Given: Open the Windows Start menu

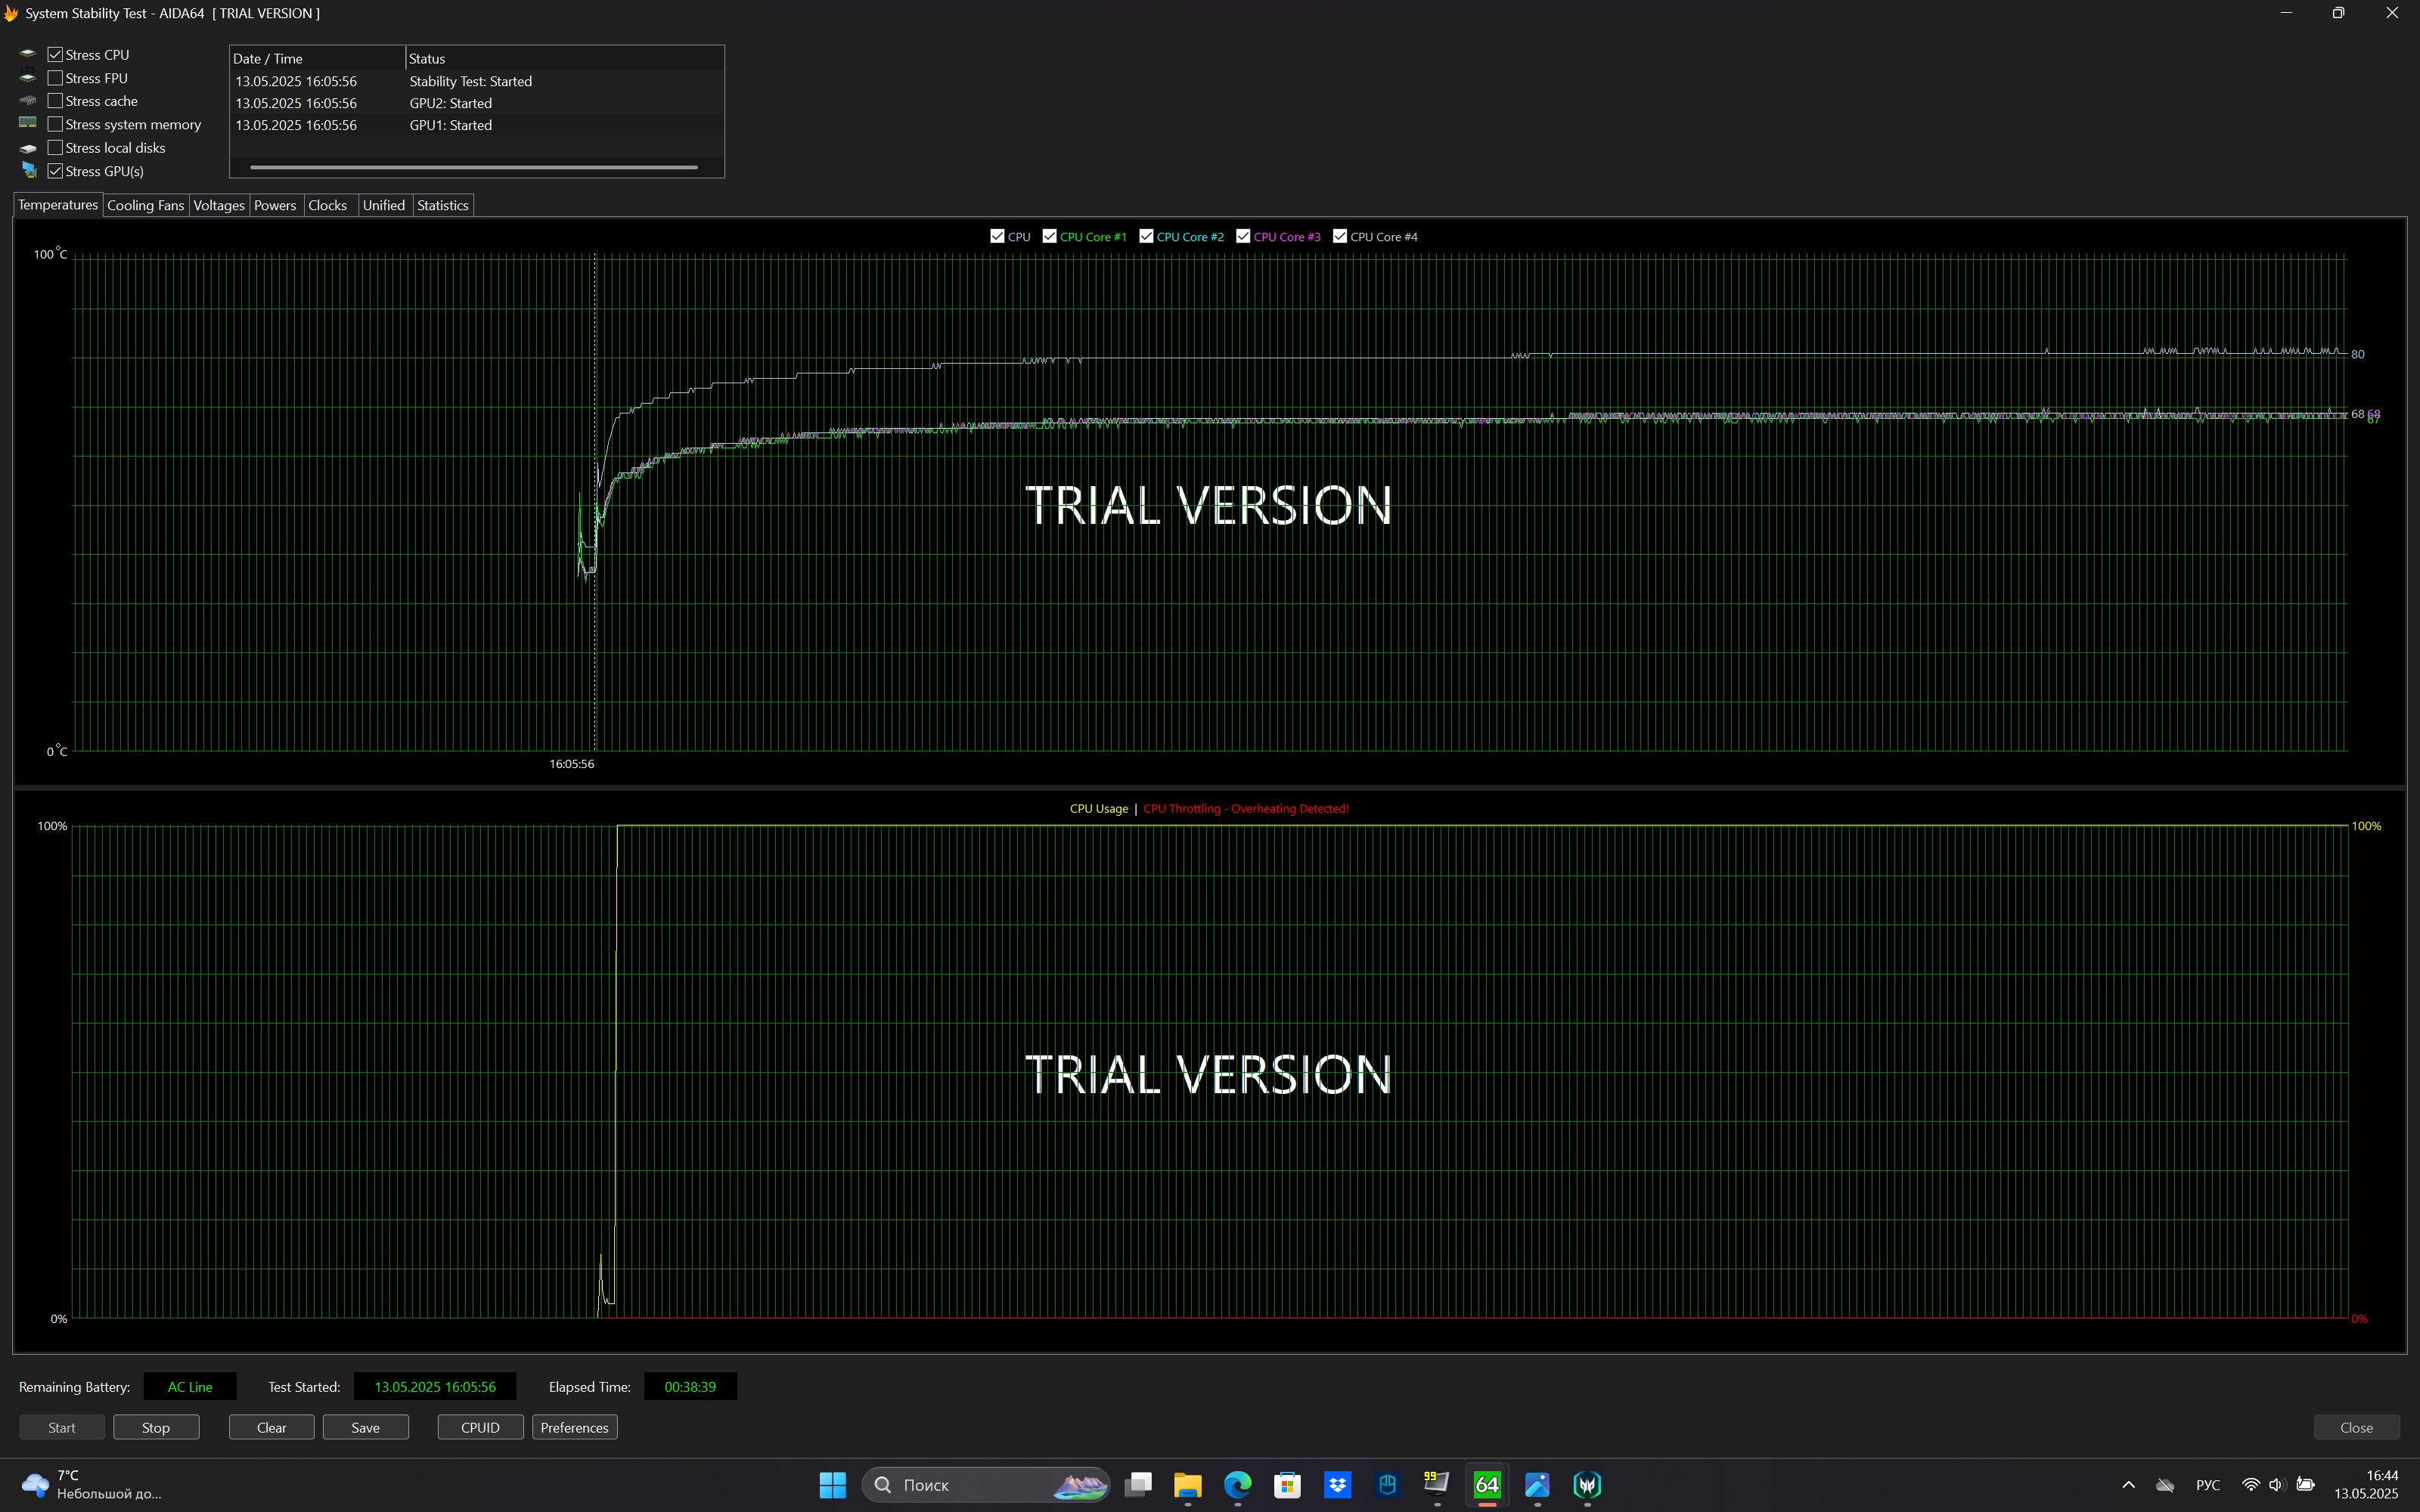Looking at the screenshot, I should click(x=832, y=1485).
